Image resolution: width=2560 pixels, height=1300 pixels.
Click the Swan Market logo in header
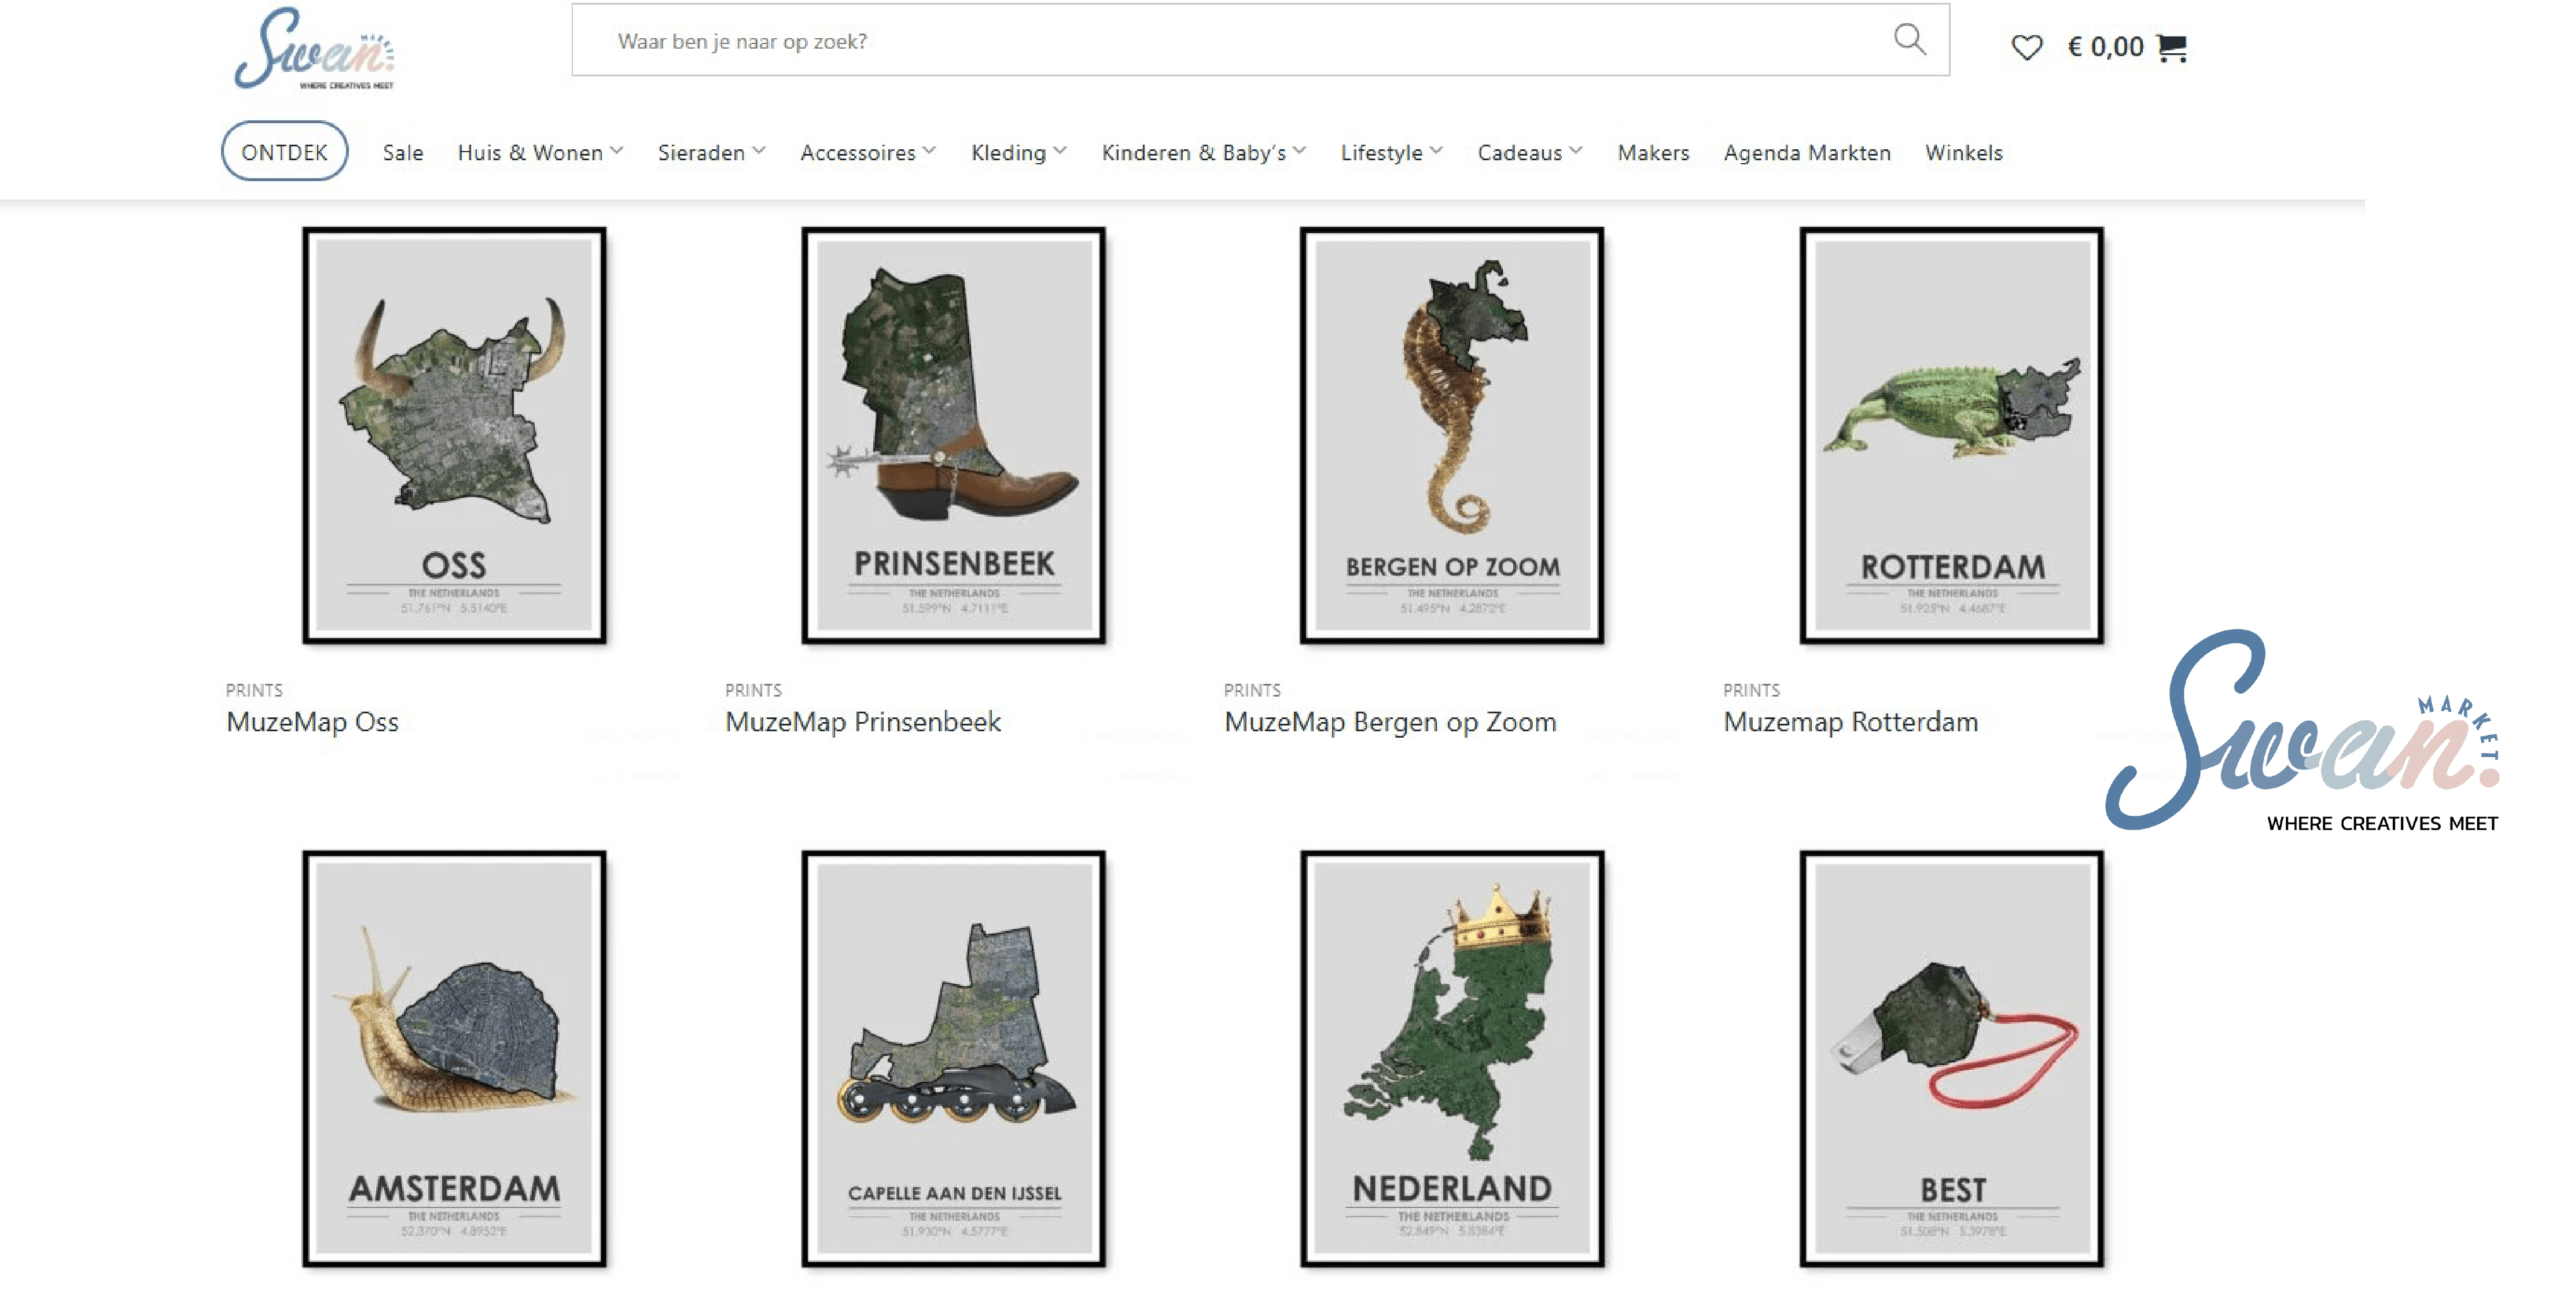coord(314,49)
